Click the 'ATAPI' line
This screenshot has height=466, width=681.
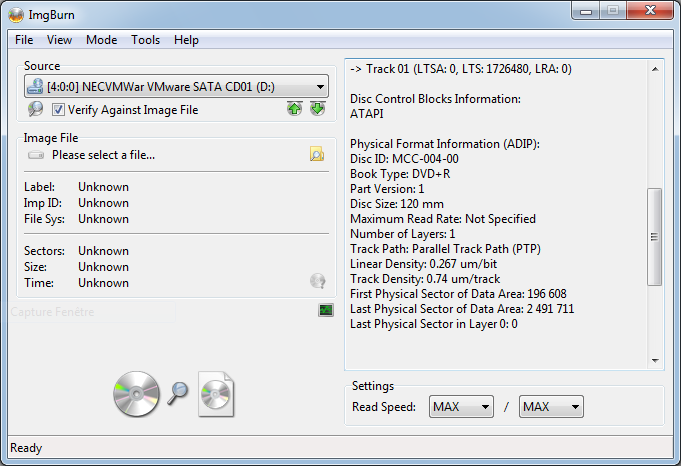coord(367,114)
